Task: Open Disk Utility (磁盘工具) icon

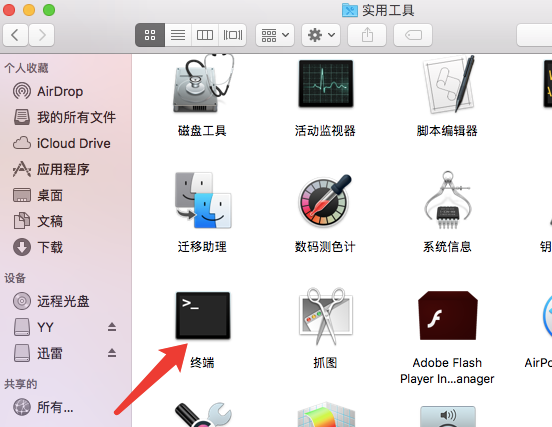Action: coord(203,84)
